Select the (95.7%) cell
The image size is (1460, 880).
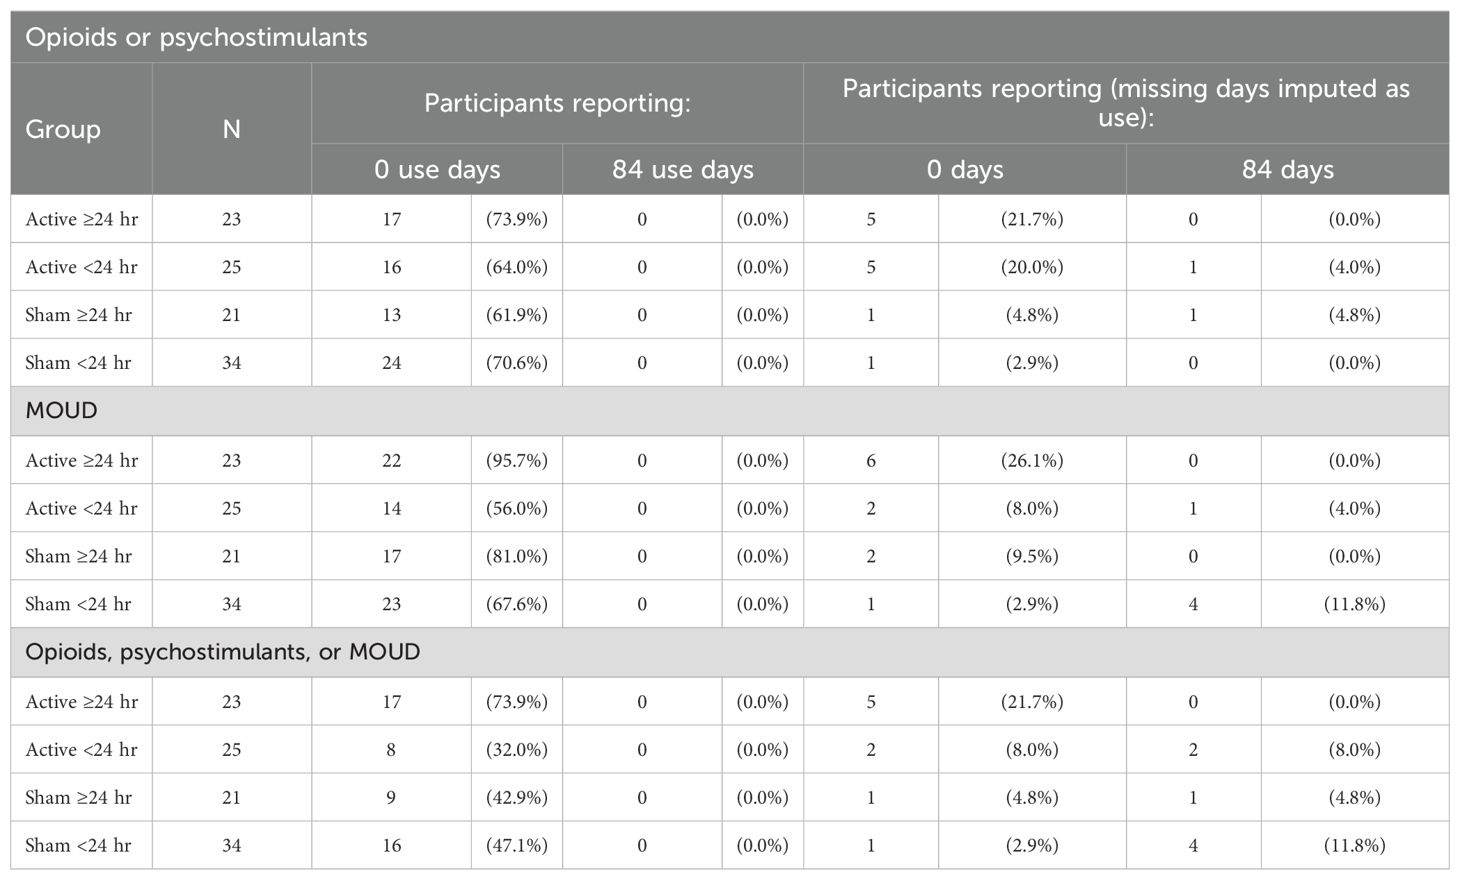517,461
